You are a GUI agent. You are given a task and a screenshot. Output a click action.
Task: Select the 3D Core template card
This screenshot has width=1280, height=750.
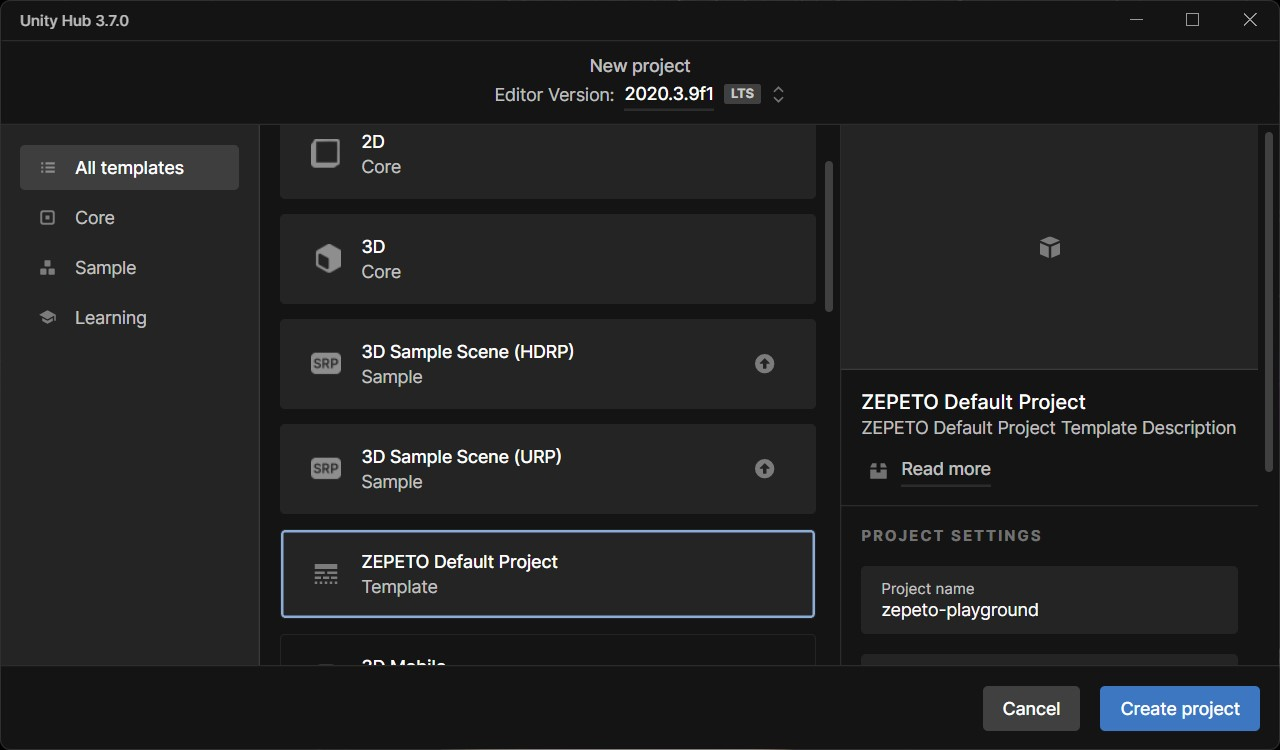(548, 259)
